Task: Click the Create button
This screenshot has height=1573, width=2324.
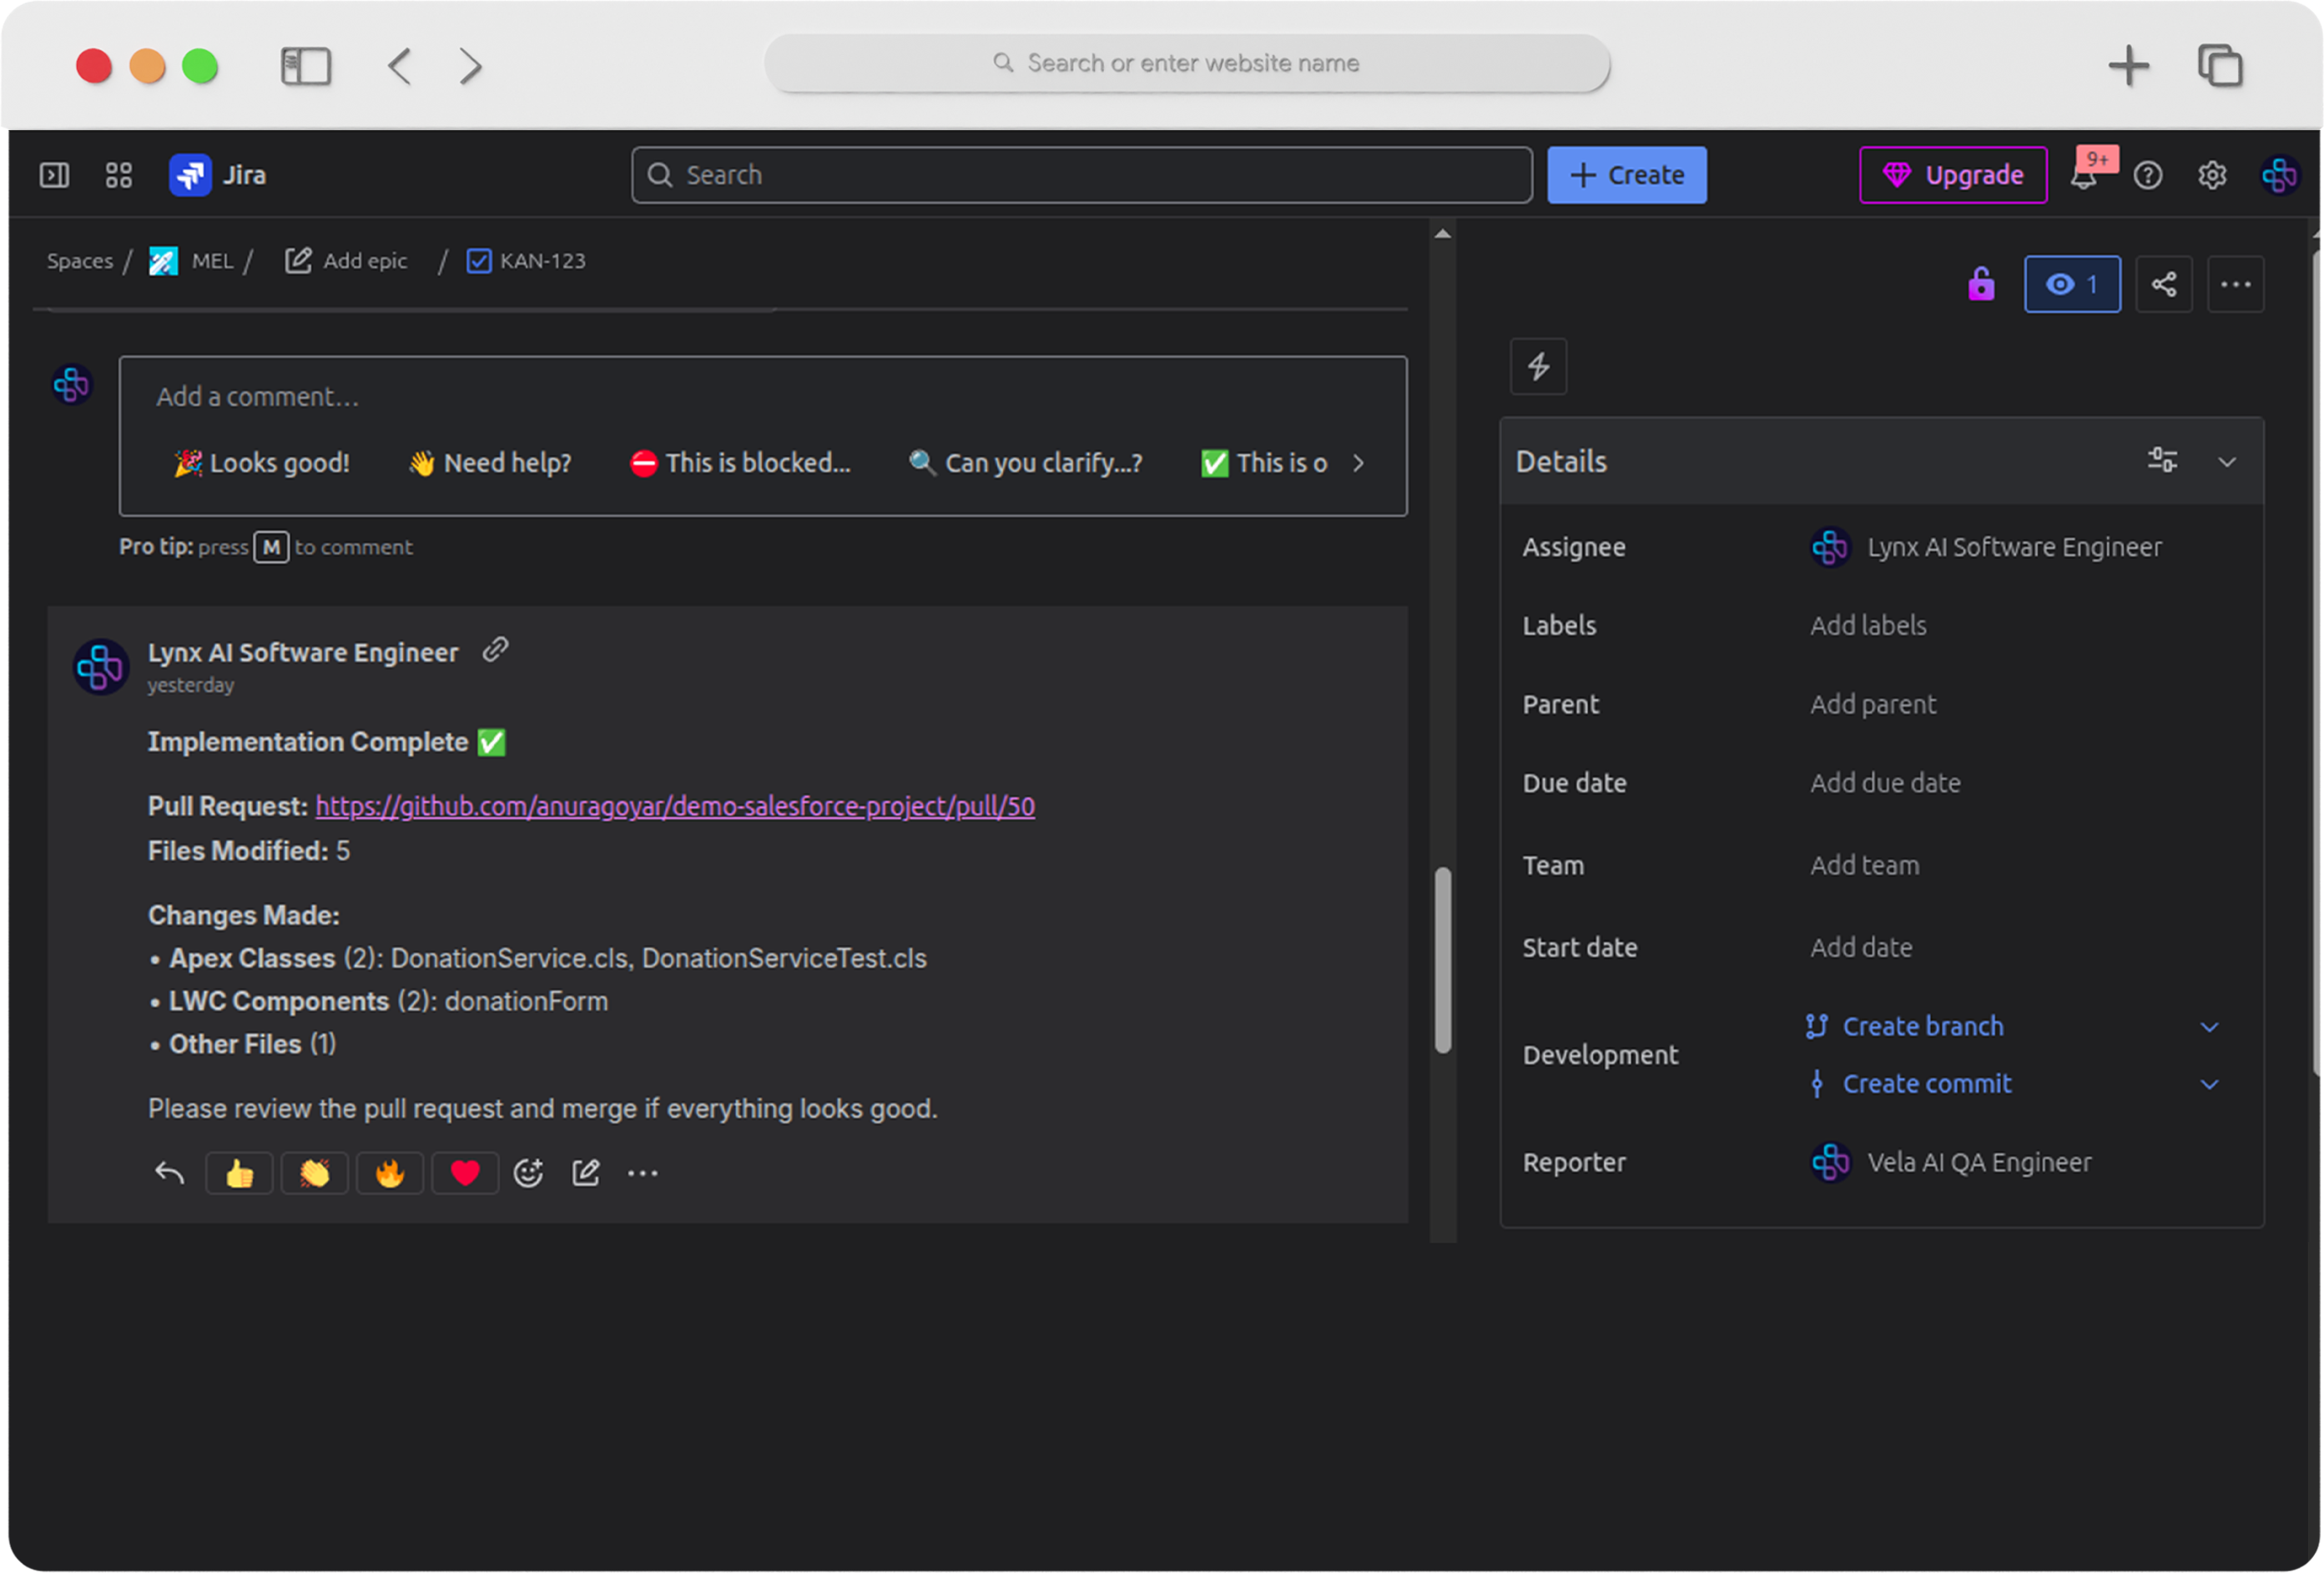Action: (1626, 174)
